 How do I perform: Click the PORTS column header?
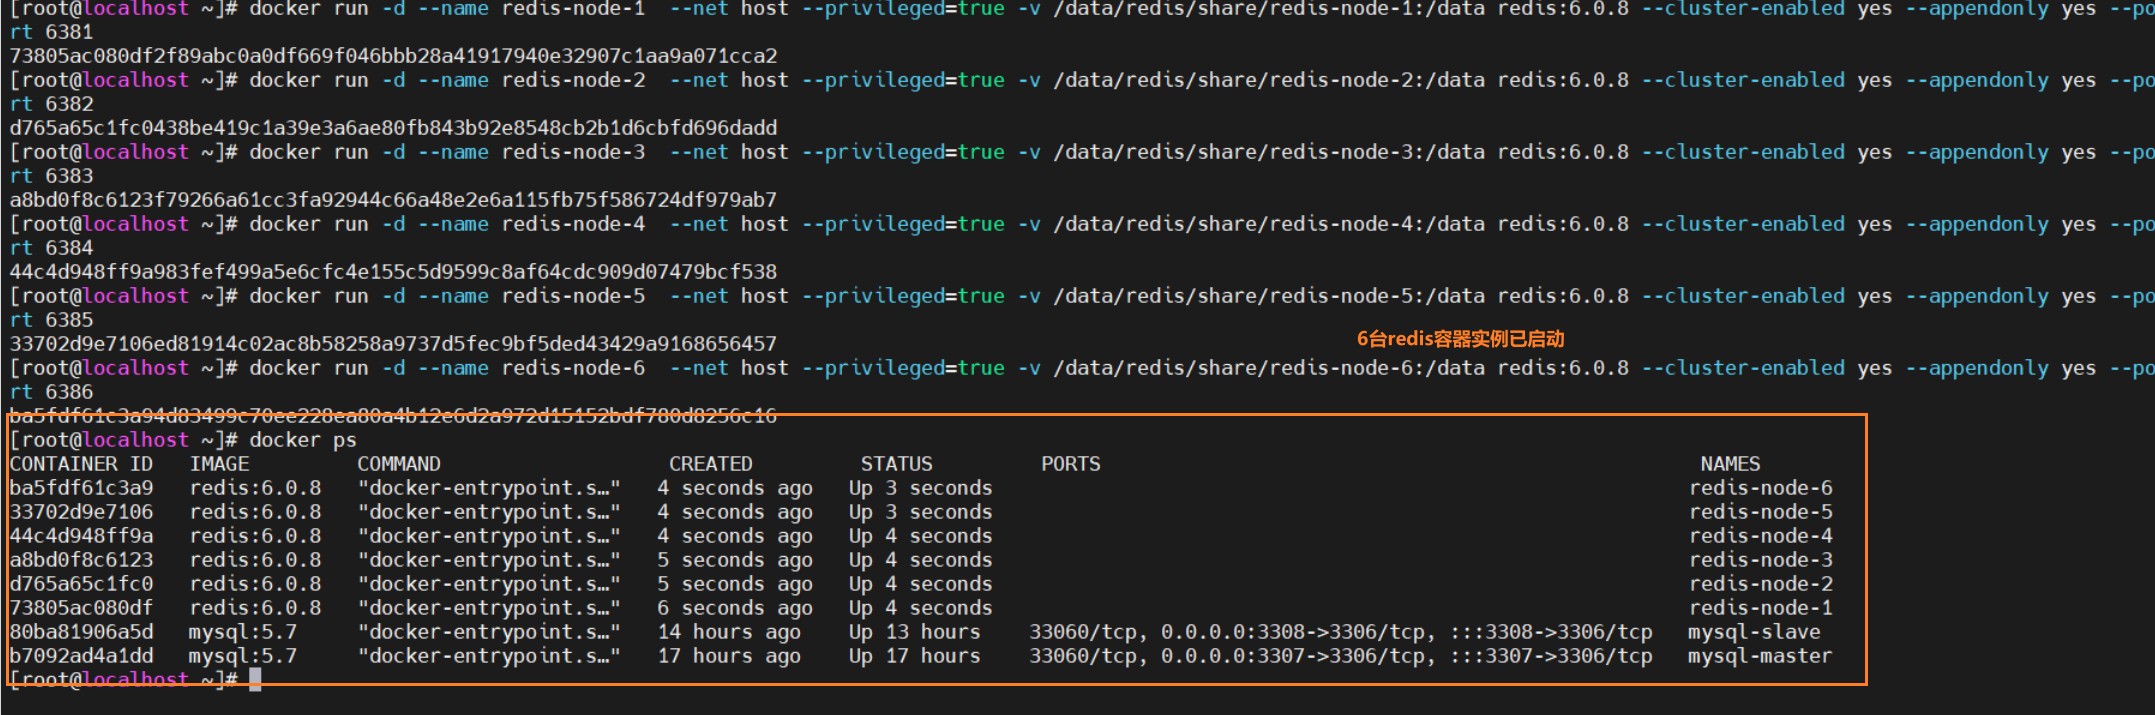click(1071, 464)
